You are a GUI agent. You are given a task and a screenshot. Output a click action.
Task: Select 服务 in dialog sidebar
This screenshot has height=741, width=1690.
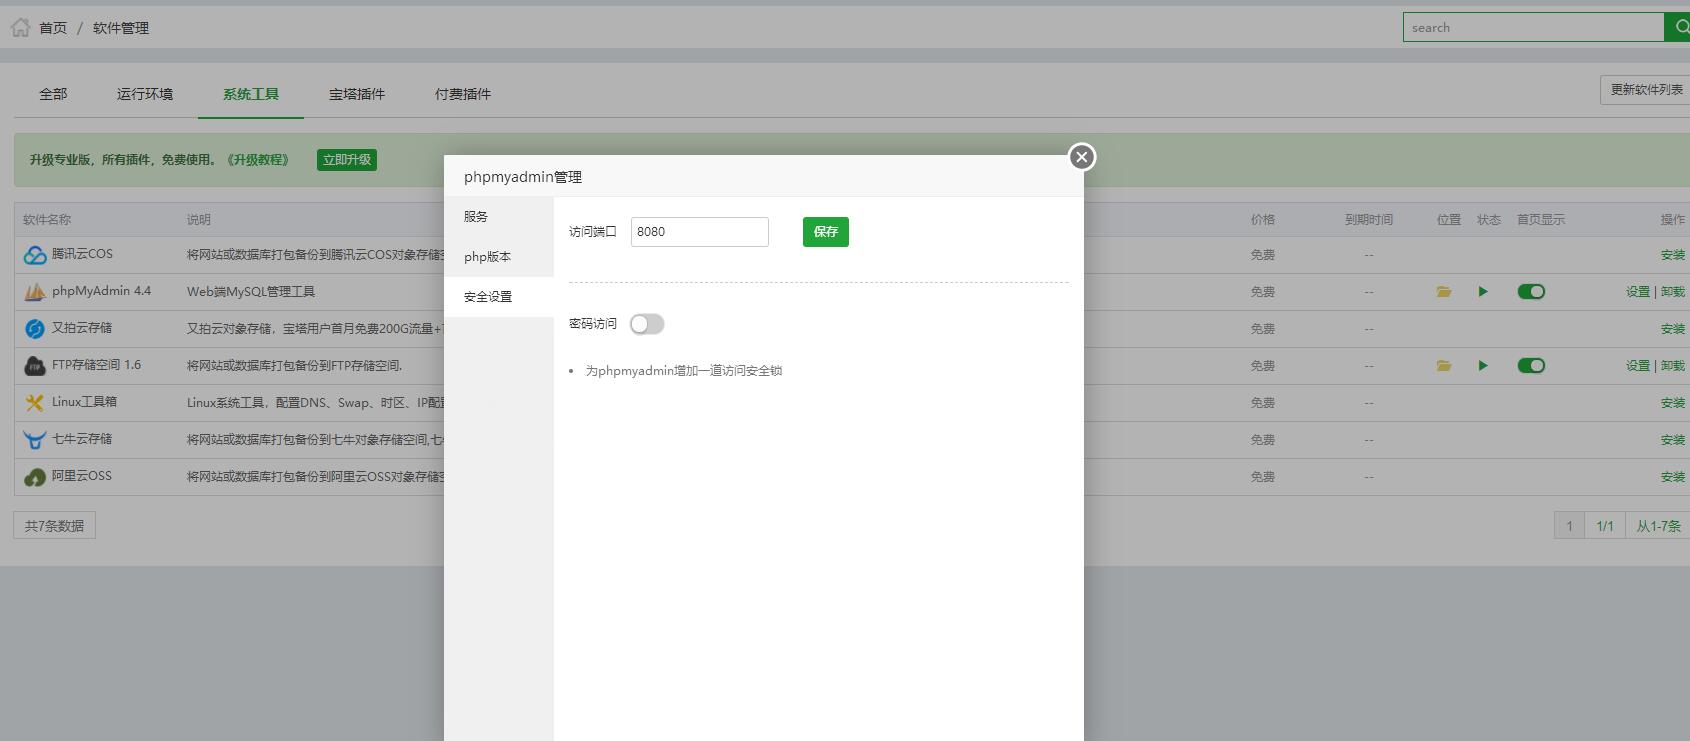coord(499,217)
